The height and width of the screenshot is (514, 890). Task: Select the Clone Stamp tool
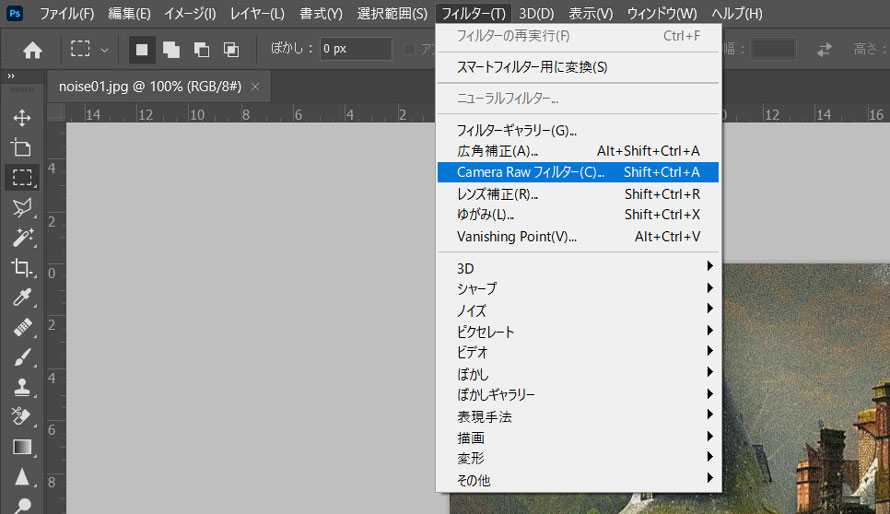(x=22, y=387)
